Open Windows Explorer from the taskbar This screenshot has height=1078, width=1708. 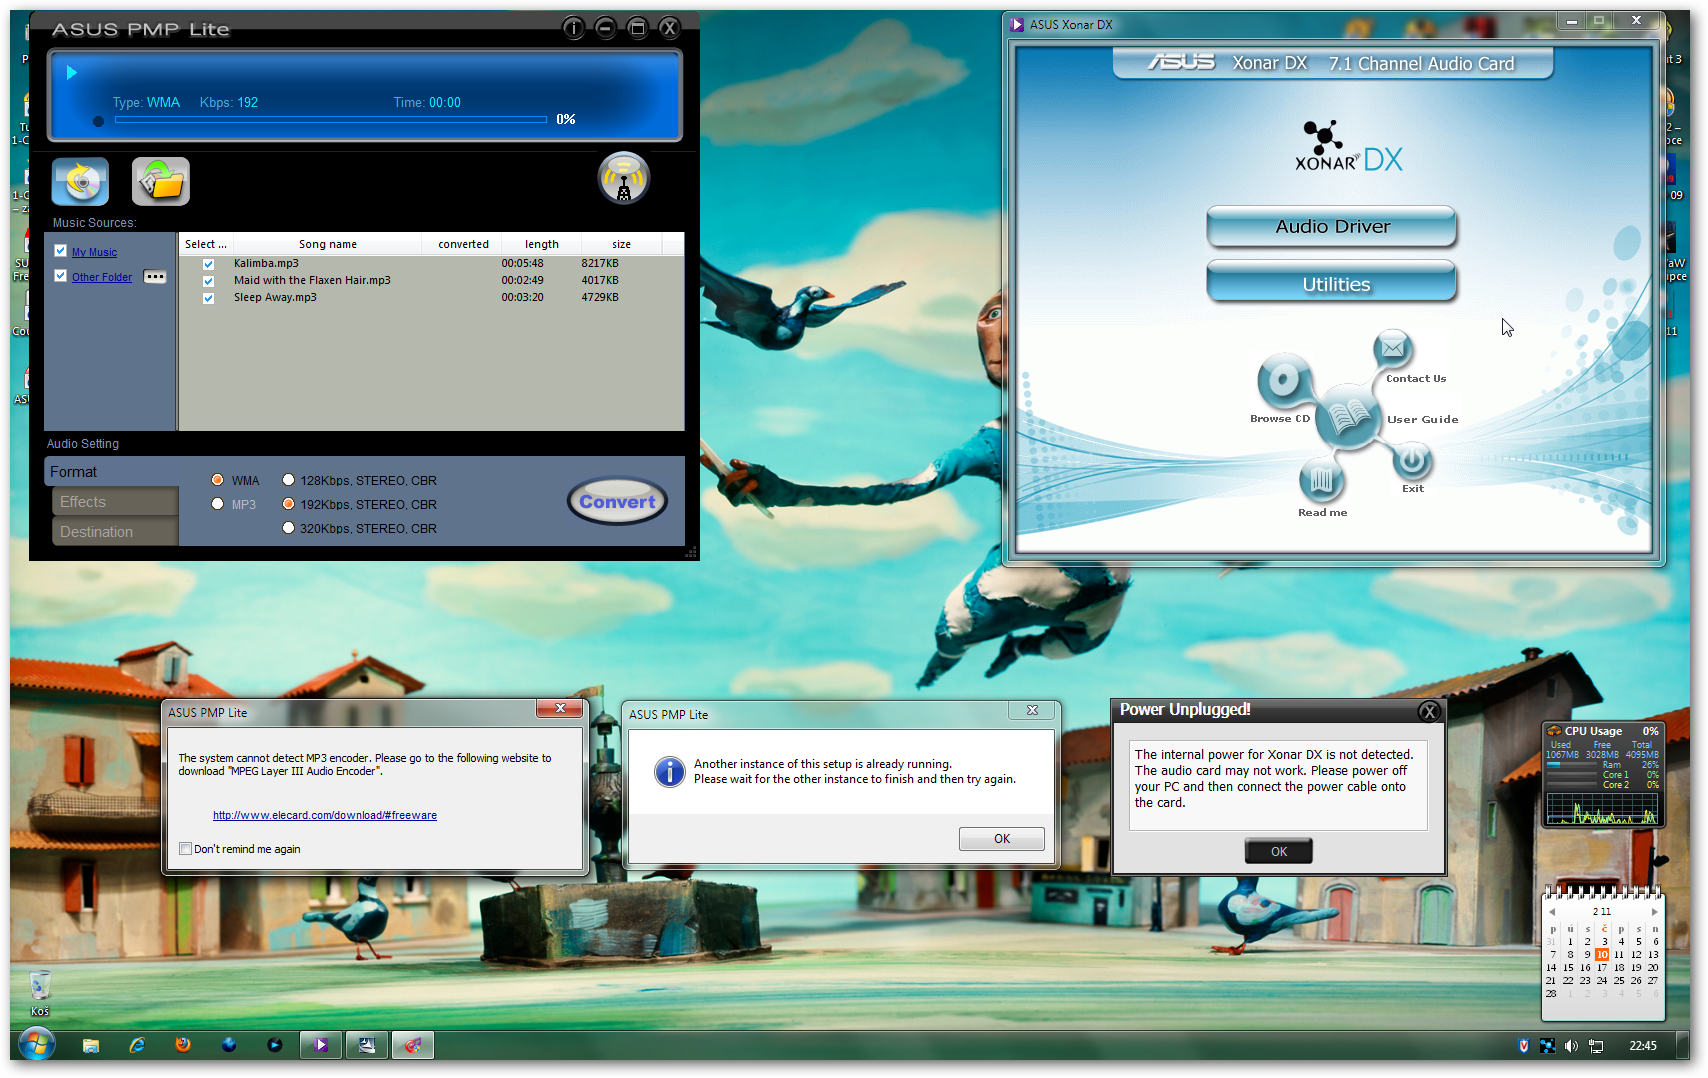(x=91, y=1046)
